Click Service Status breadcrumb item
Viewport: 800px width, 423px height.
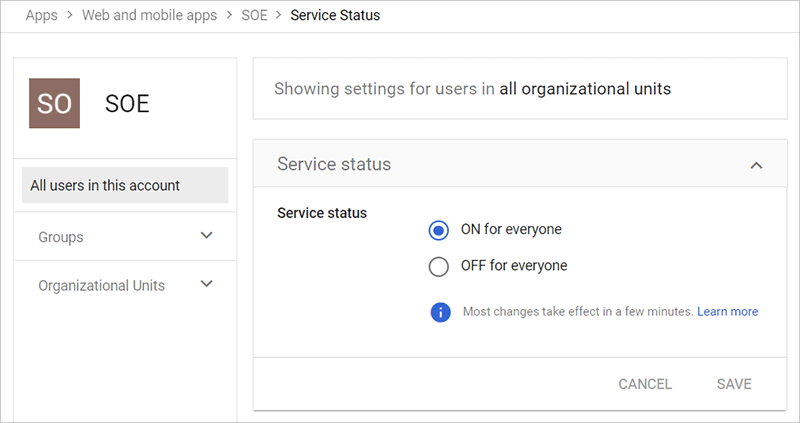point(335,16)
